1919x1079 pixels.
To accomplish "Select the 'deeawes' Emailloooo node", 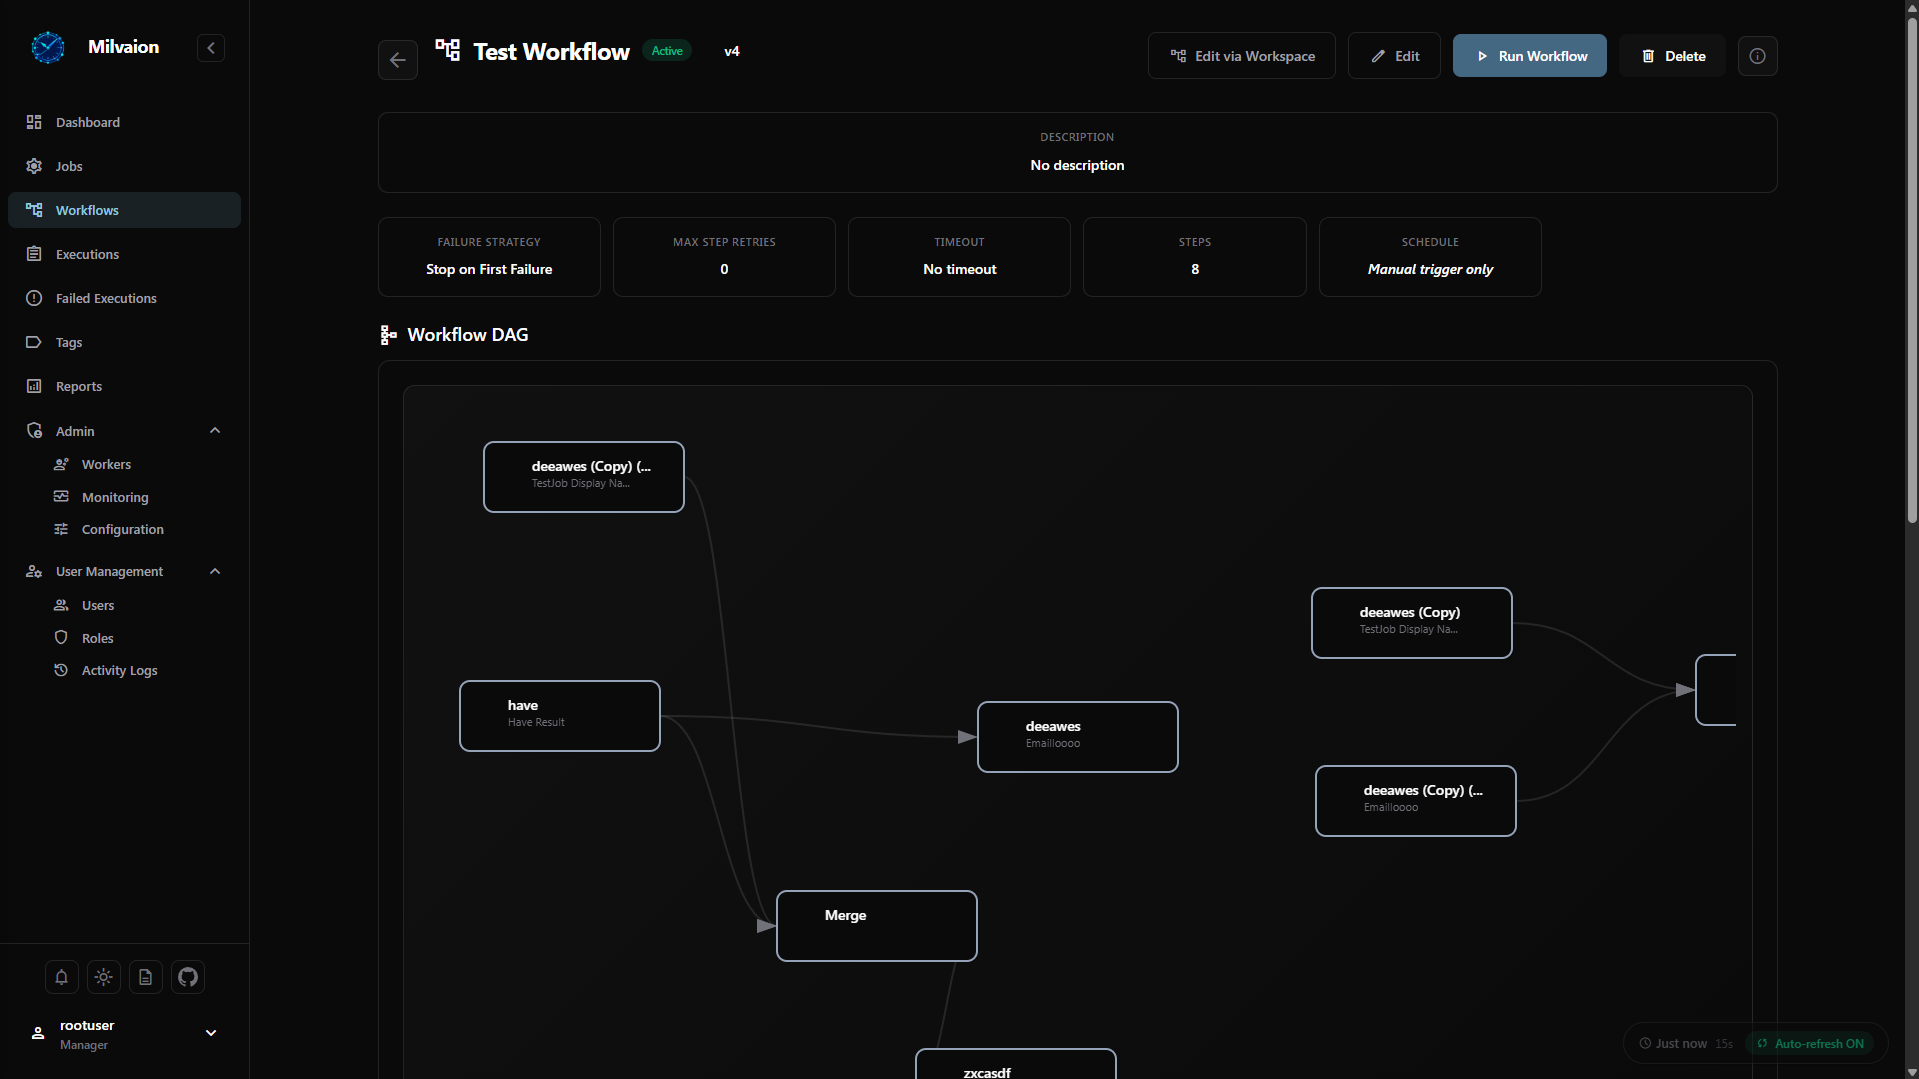I will (1078, 737).
